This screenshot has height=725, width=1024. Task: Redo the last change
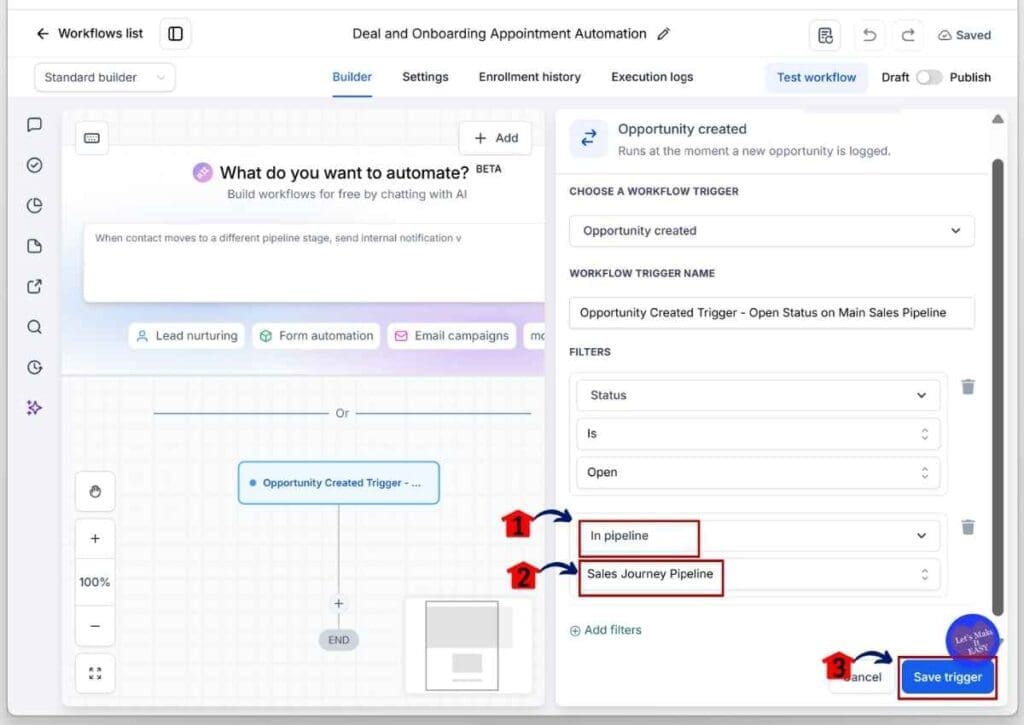(x=908, y=35)
